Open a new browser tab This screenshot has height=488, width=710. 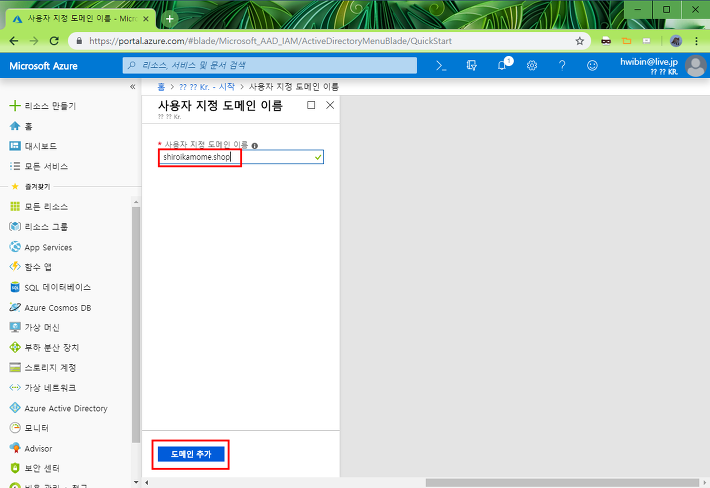click(x=170, y=19)
